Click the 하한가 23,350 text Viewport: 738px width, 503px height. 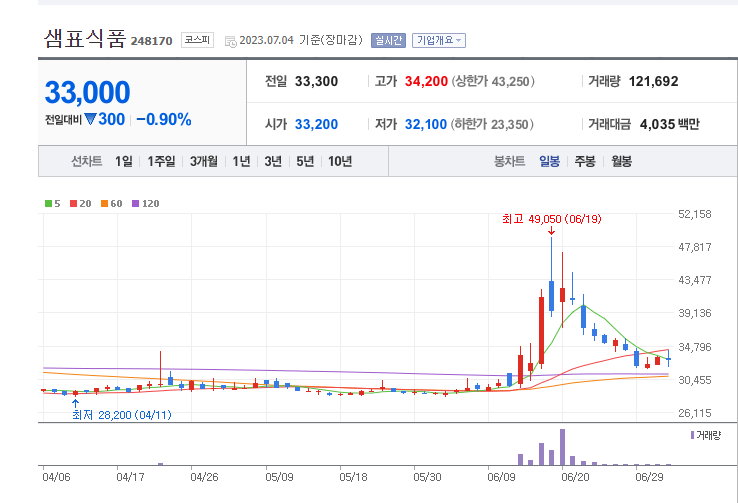(x=492, y=124)
